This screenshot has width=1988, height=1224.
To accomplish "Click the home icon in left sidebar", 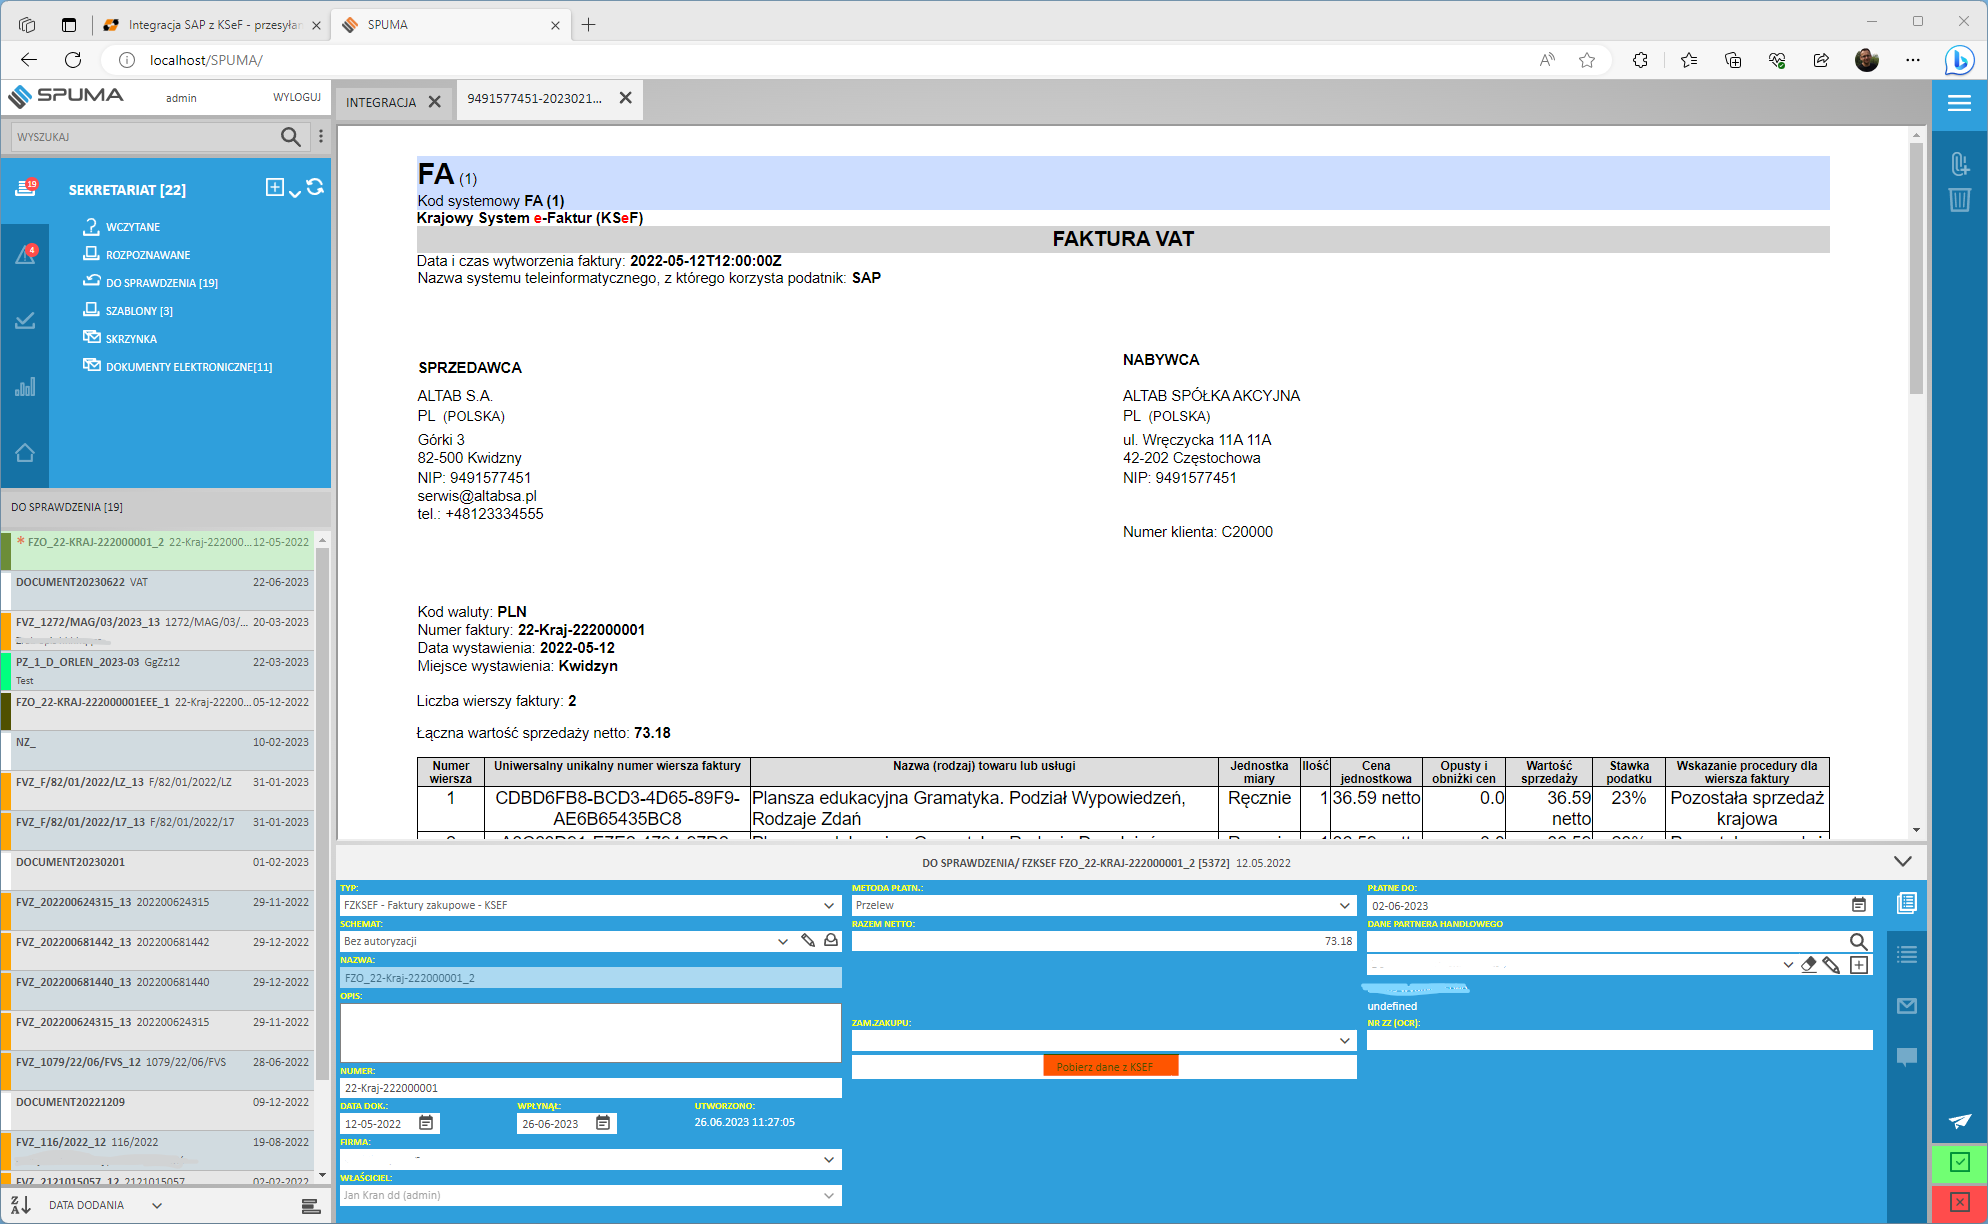I will click(x=25, y=453).
